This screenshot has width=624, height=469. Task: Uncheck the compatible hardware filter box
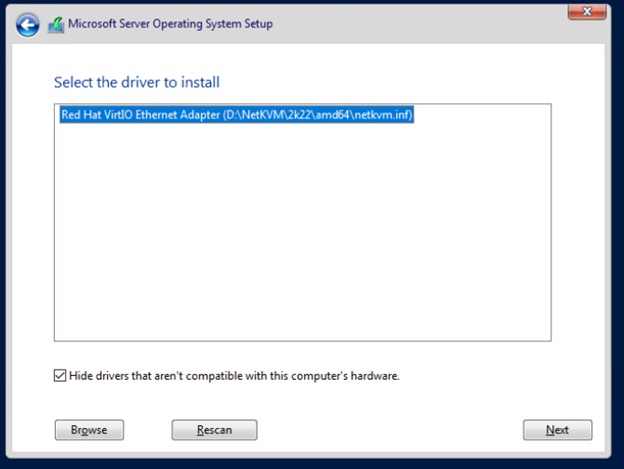click(60, 375)
